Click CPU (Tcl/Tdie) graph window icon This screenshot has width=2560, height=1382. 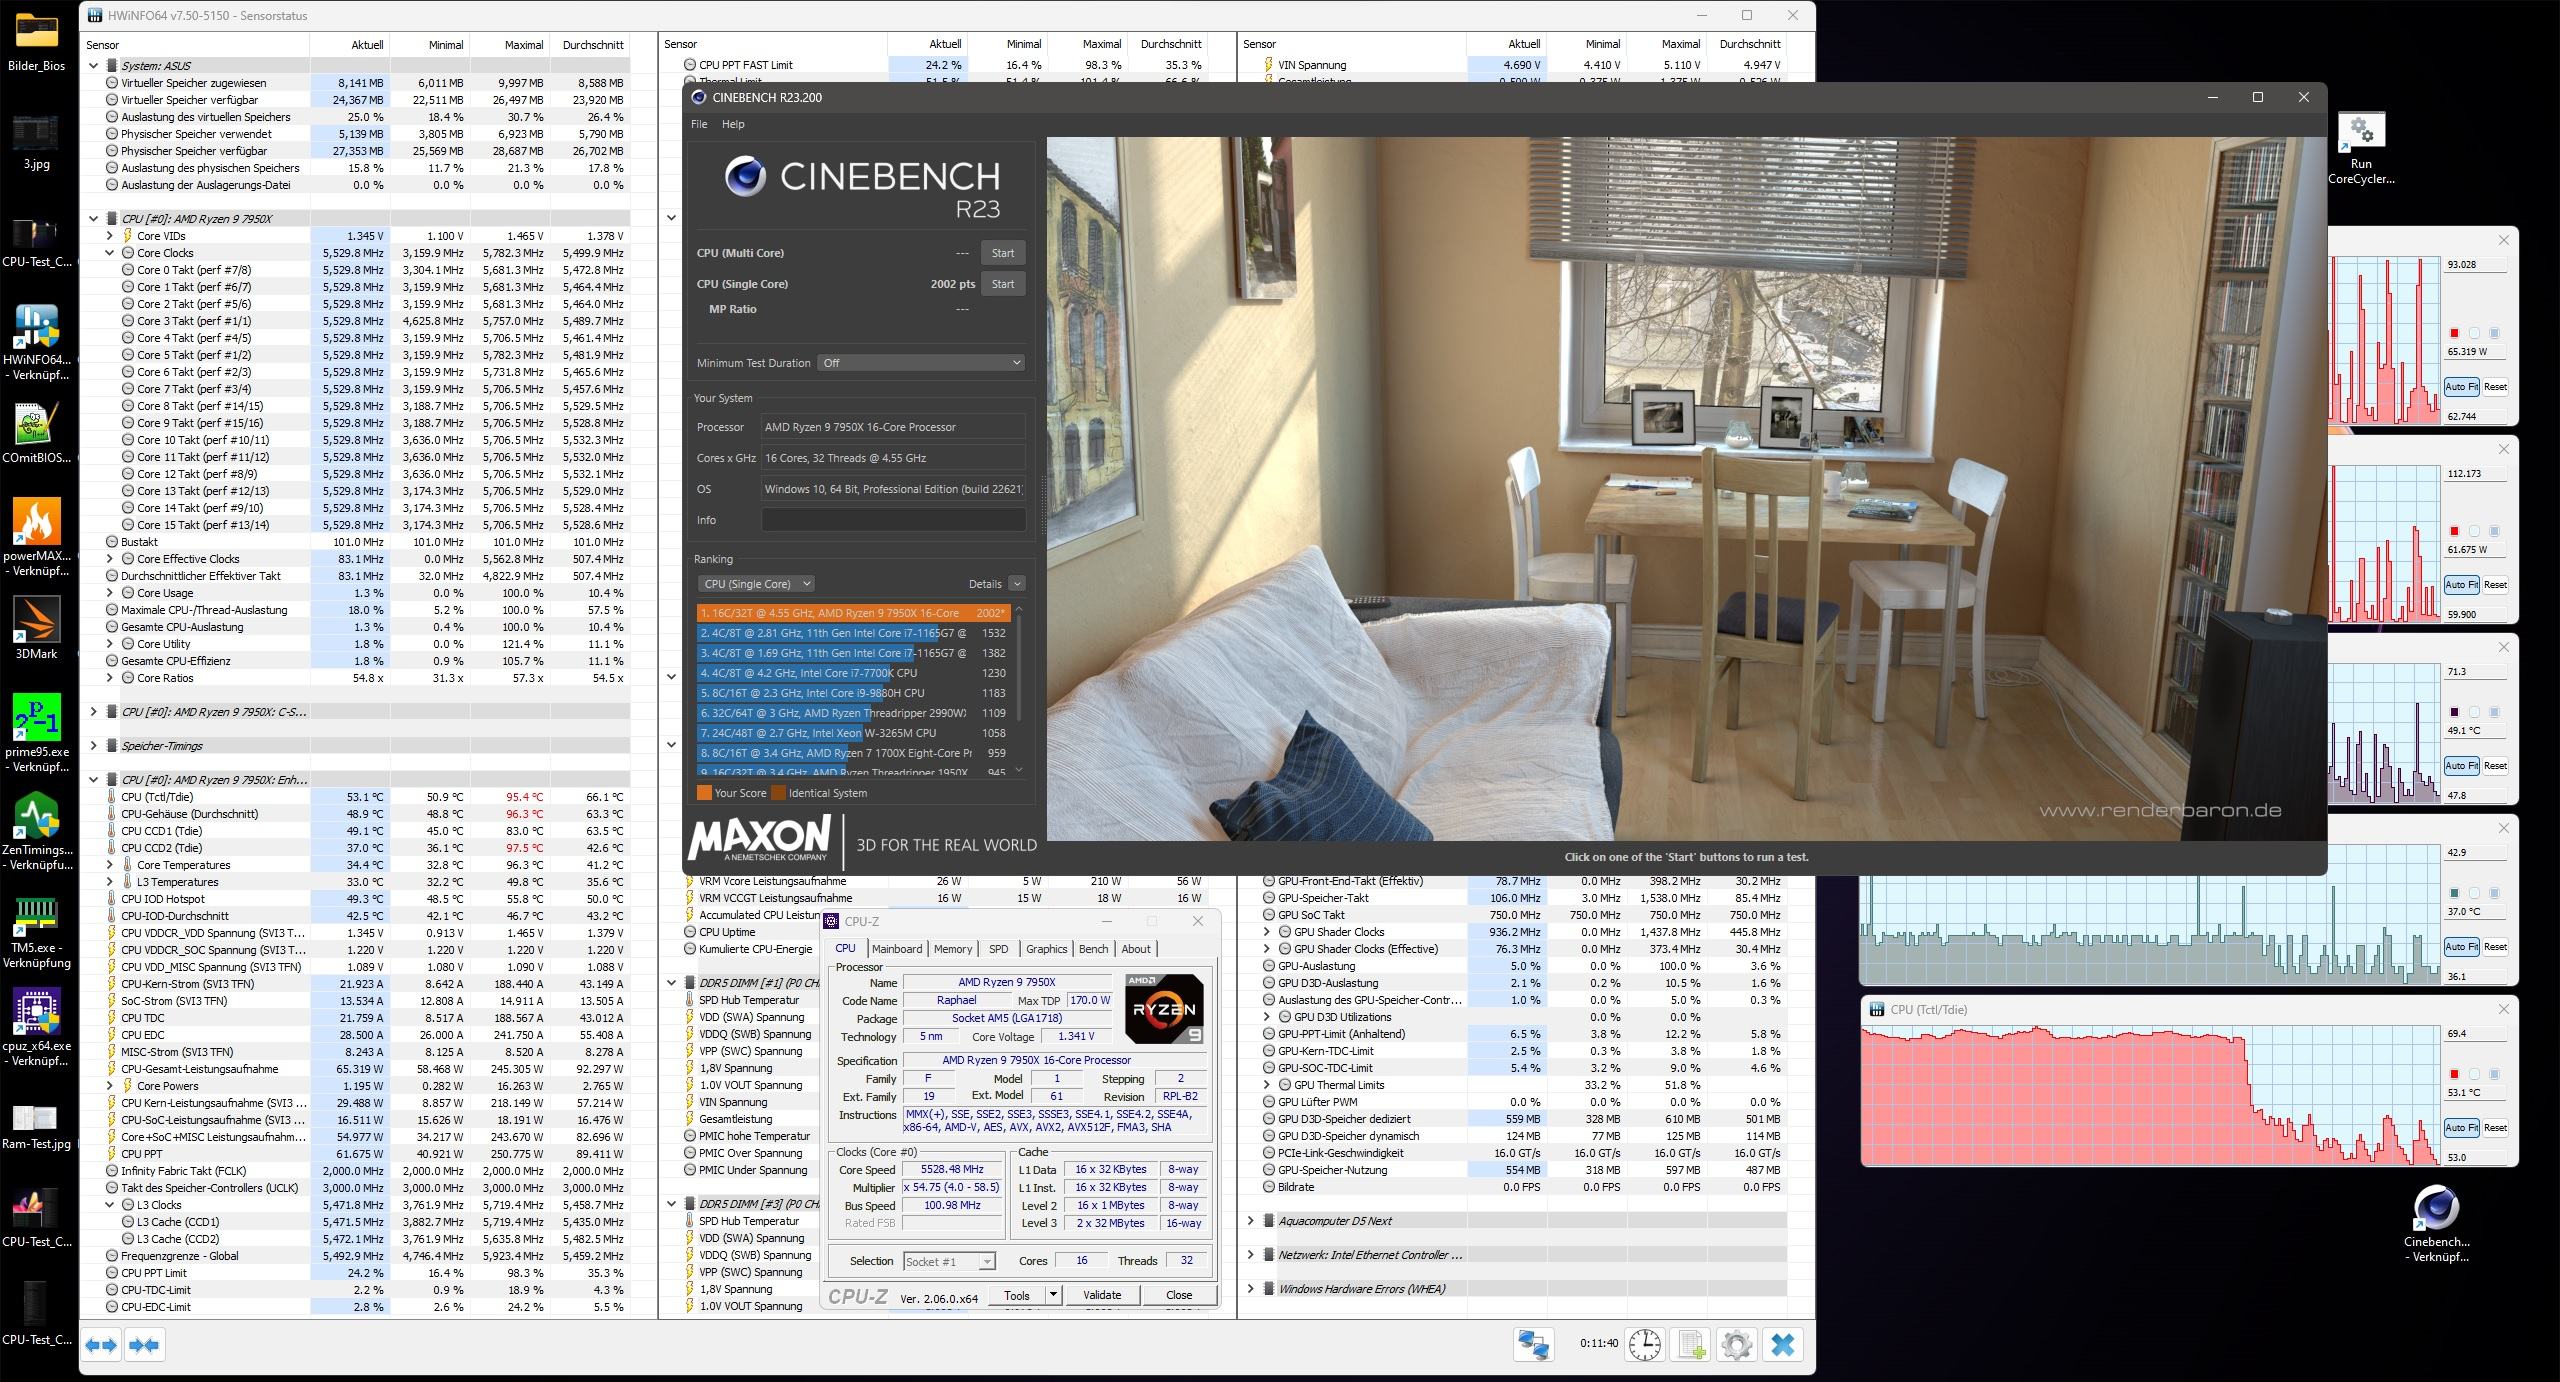pyautogui.click(x=1875, y=1009)
